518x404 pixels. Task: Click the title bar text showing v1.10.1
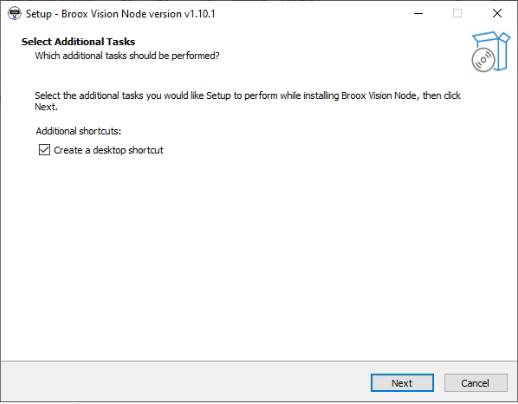click(200, 14)
